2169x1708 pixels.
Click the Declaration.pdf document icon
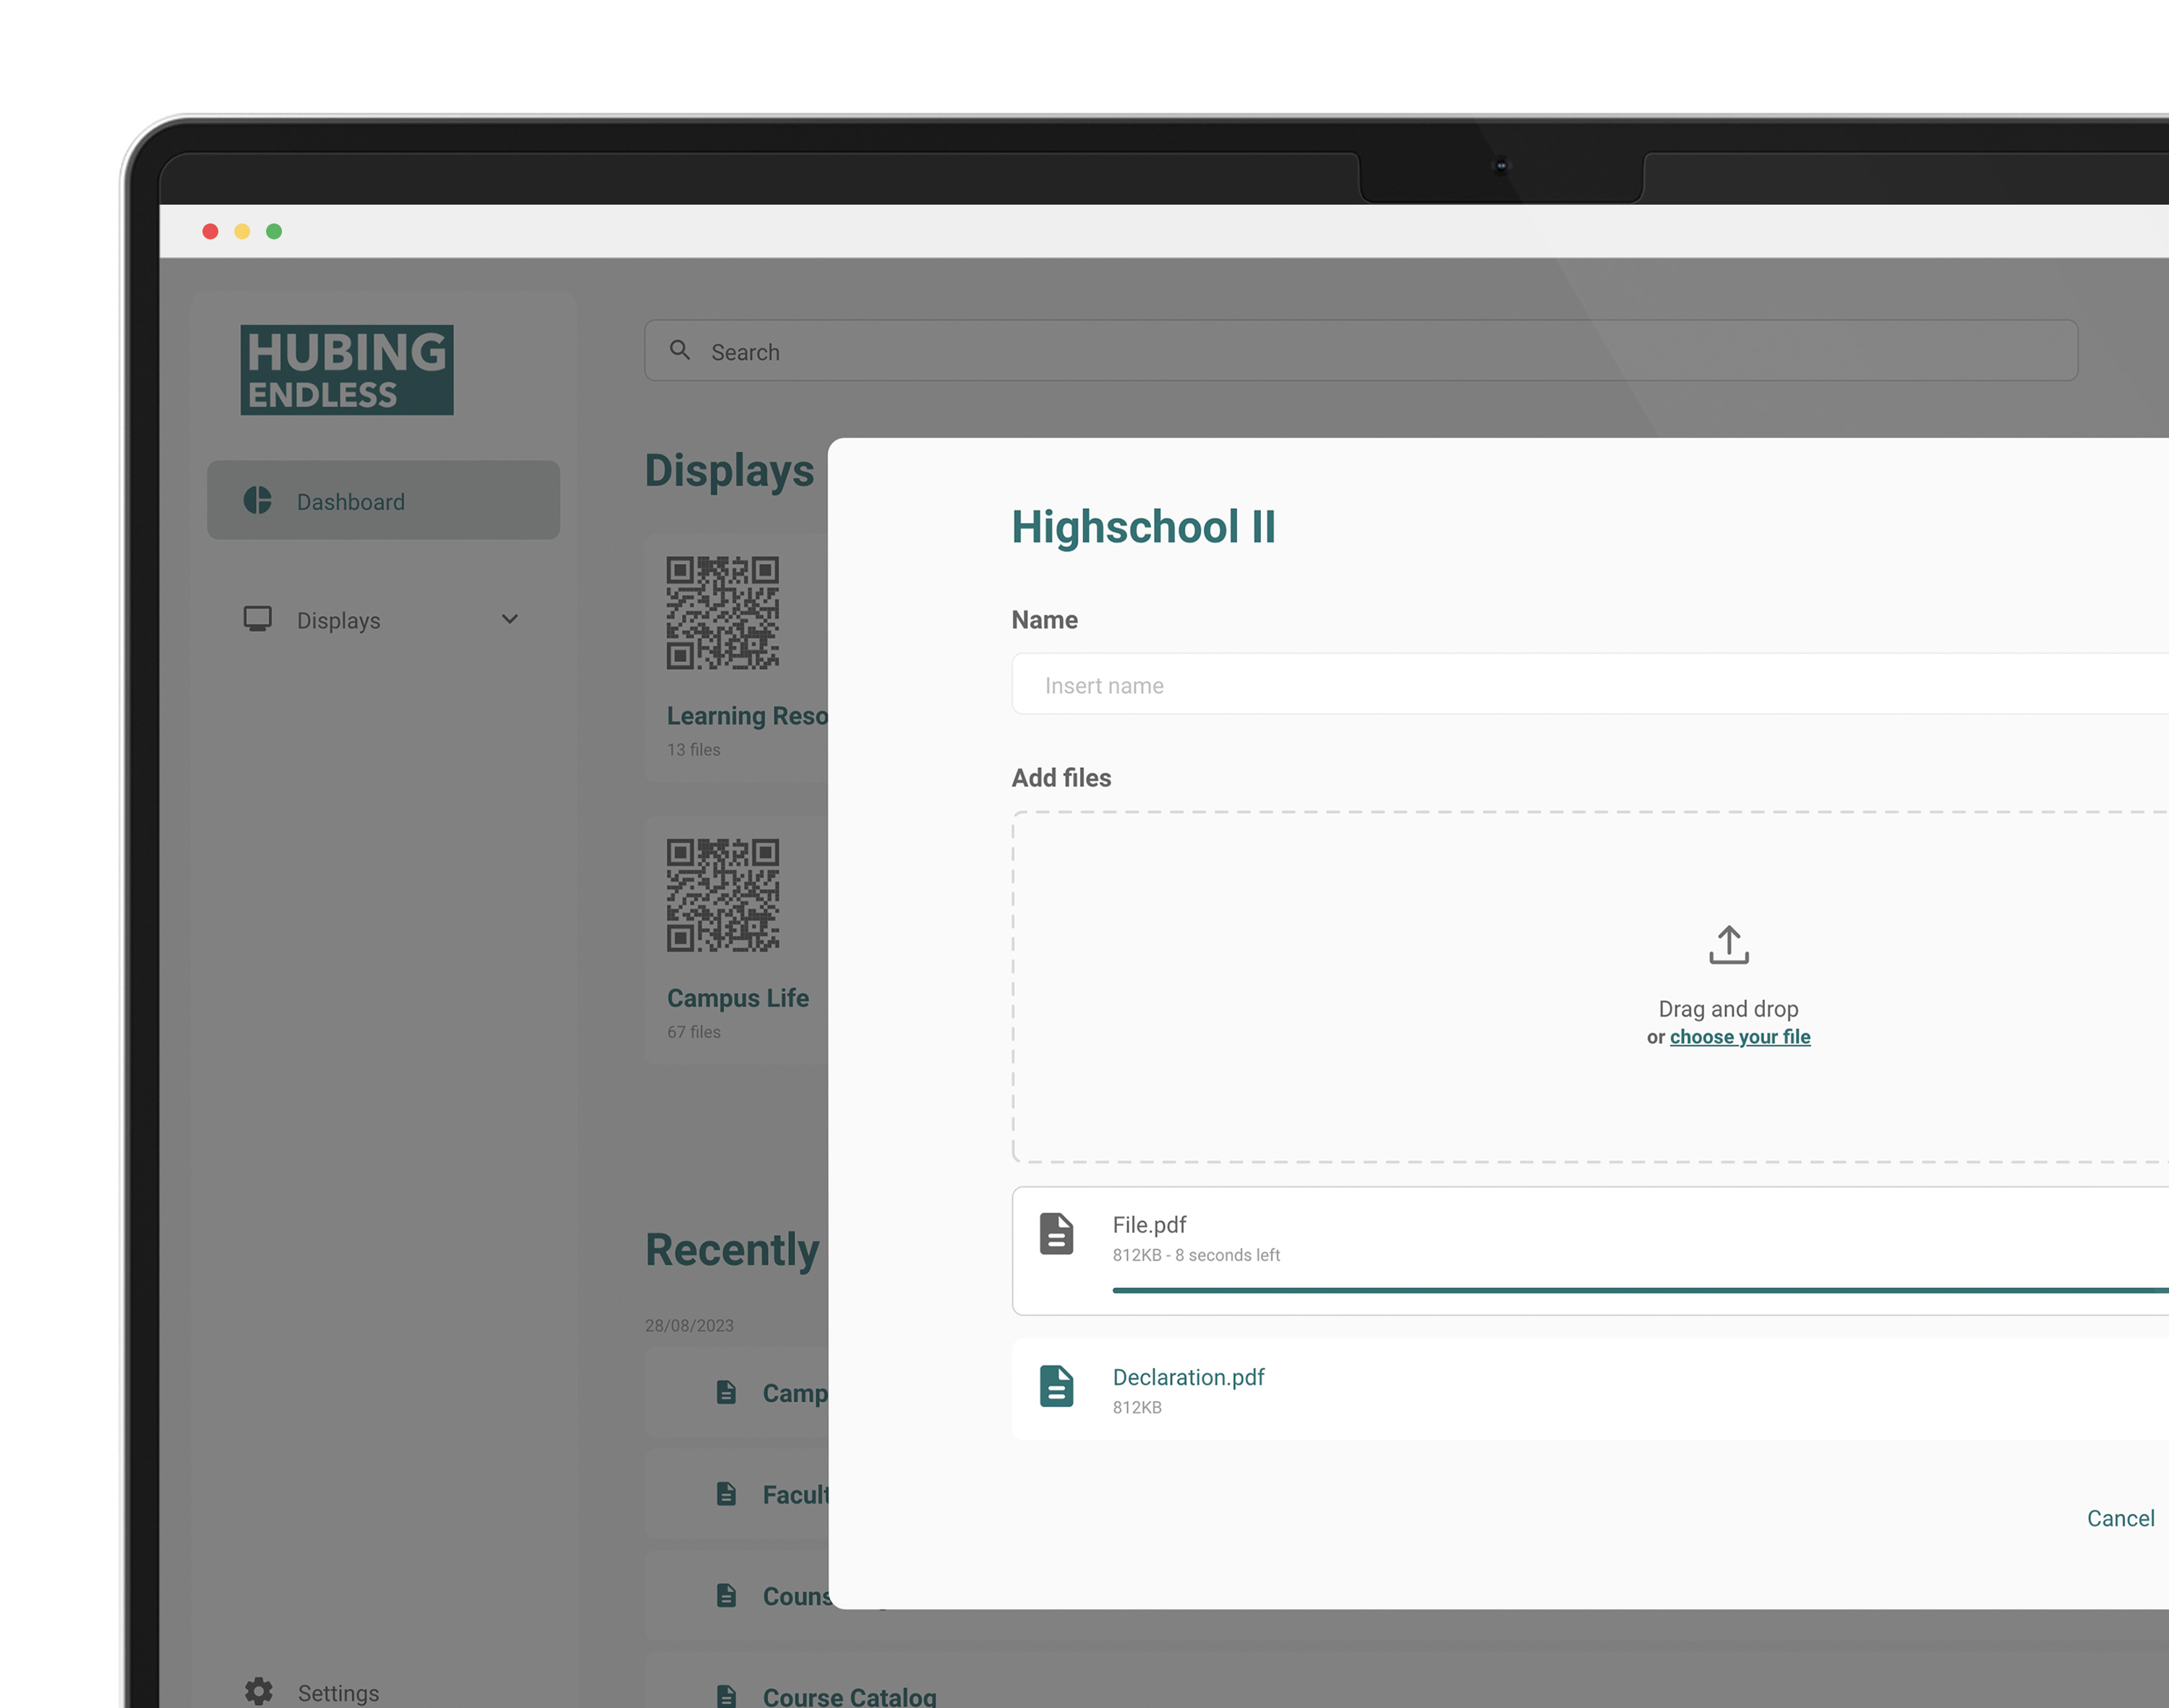pos(1056,1386)
